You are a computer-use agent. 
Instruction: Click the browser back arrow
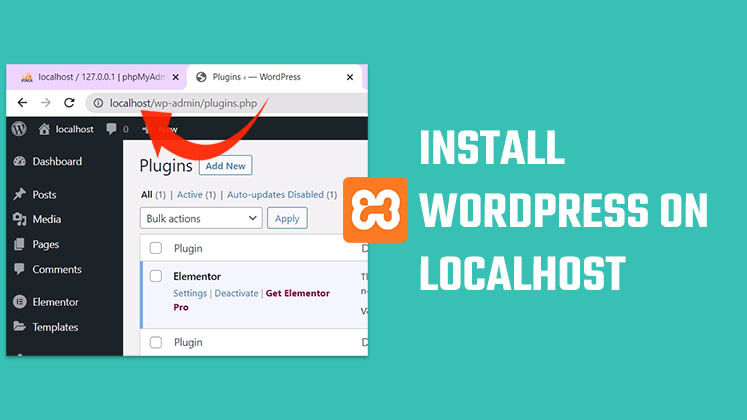22,102
